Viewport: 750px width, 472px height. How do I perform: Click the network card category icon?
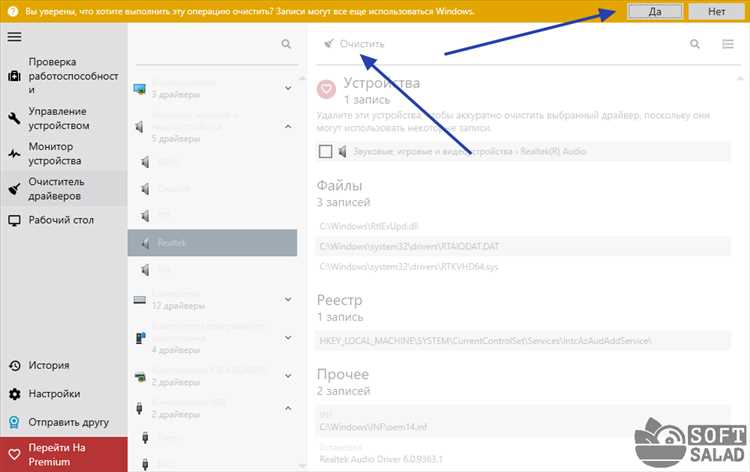click(140, 377)
